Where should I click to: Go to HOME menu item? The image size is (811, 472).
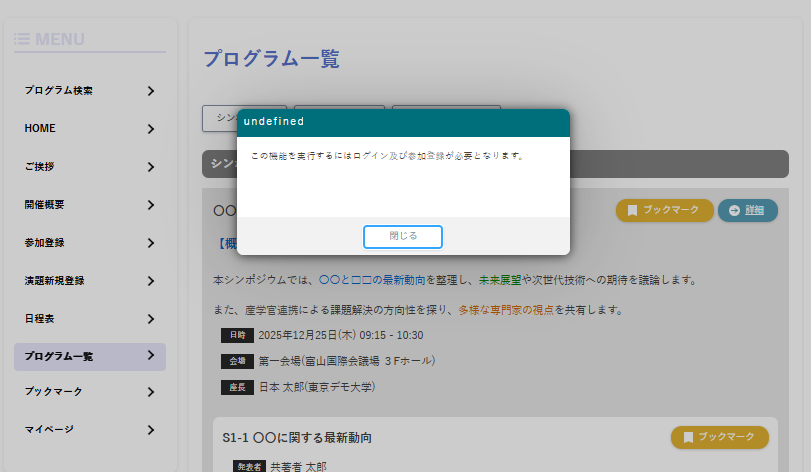coord(40,129)
